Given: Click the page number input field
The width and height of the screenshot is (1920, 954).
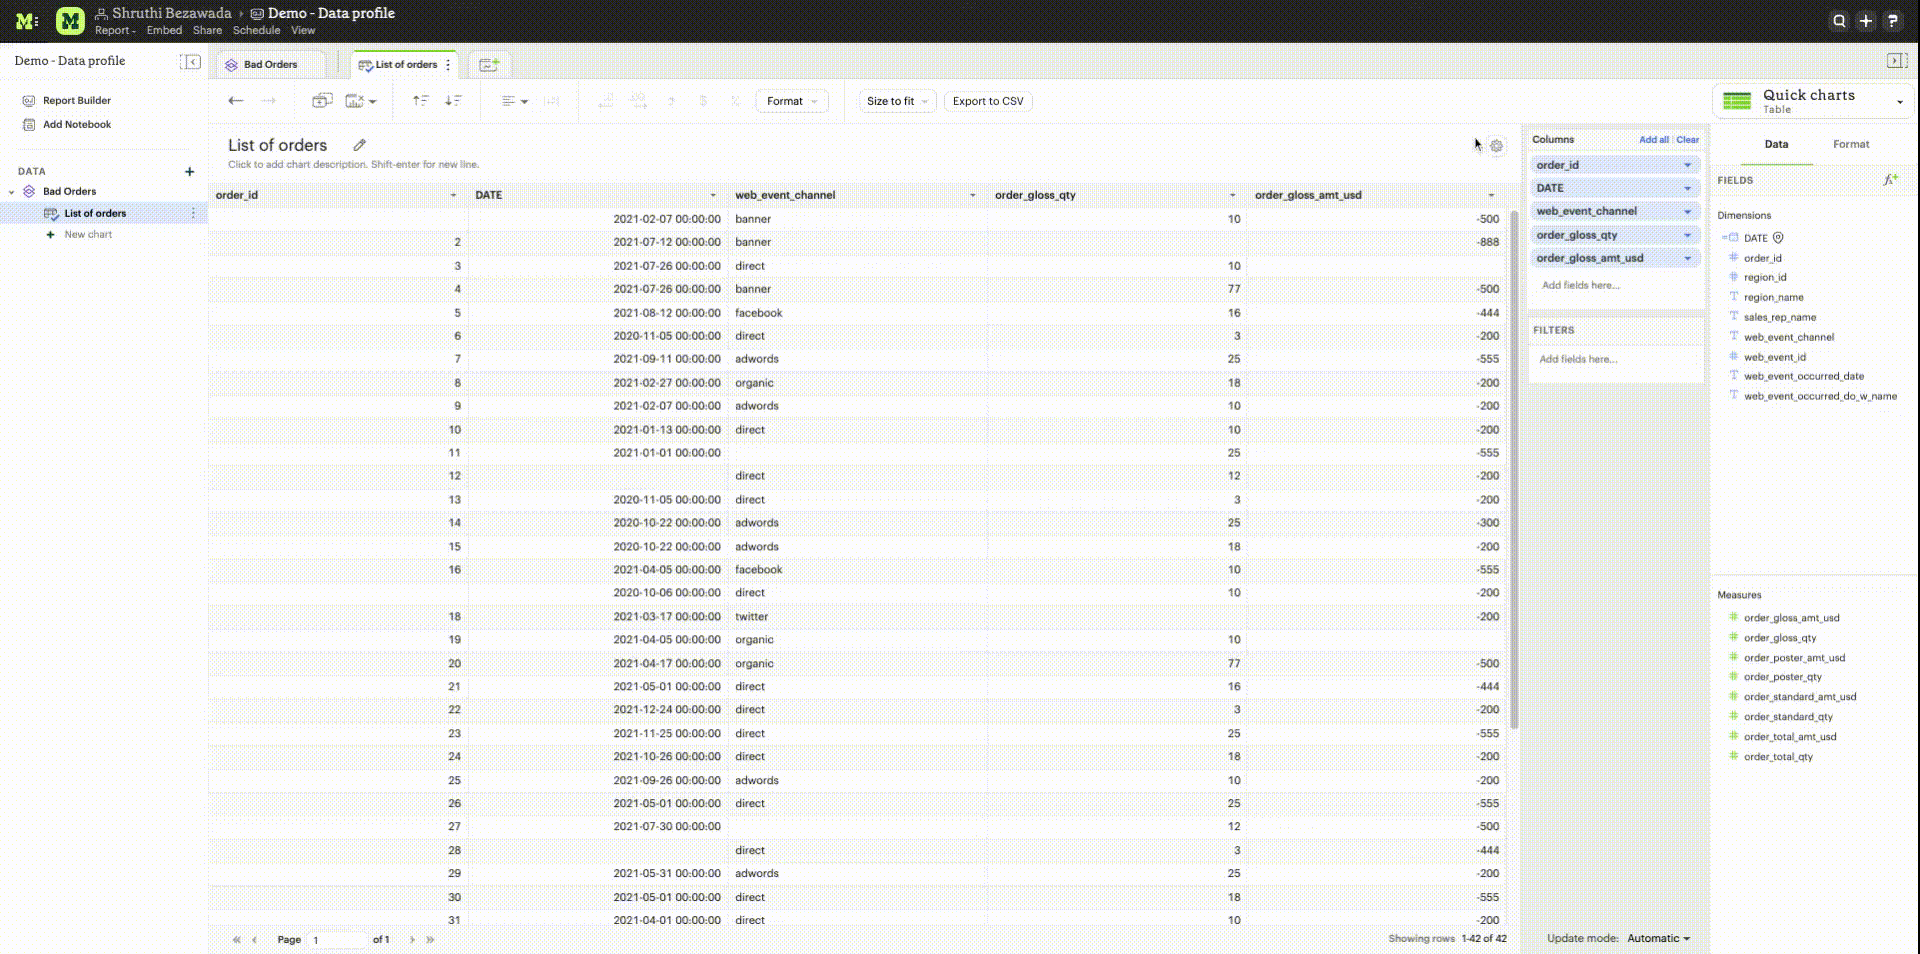Looking at the screenshot, I should [337, 940].
